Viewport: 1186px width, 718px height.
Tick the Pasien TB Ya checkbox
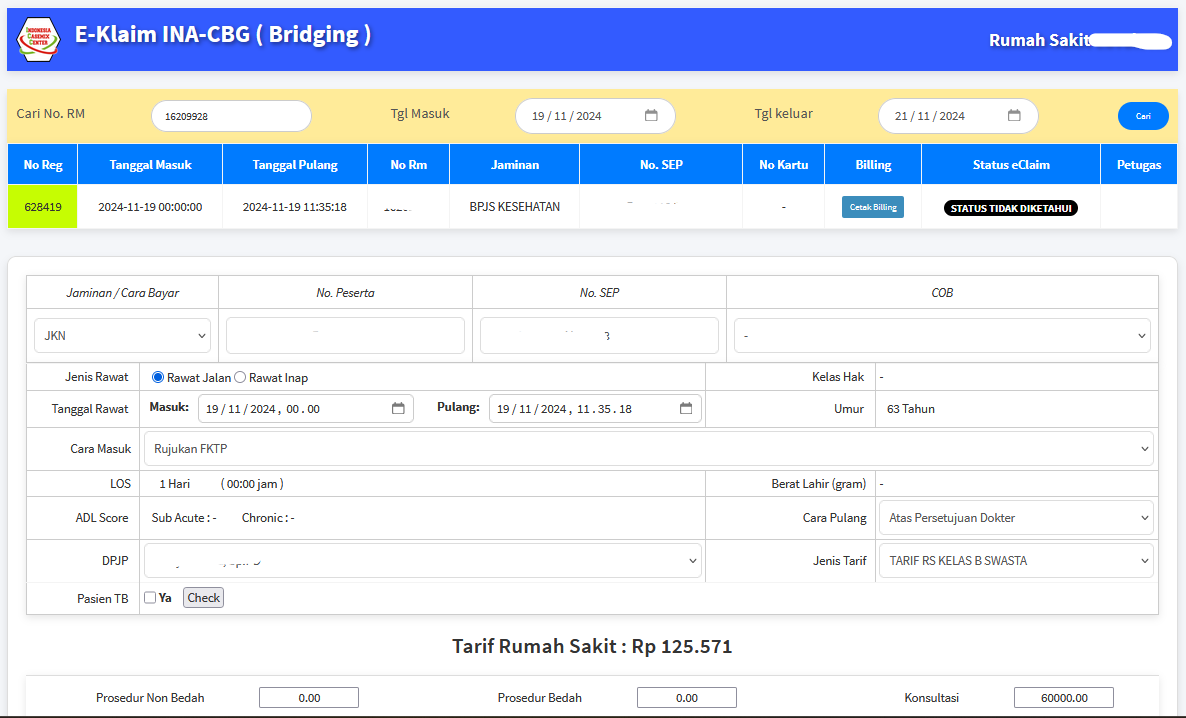[x=150, y=598]
